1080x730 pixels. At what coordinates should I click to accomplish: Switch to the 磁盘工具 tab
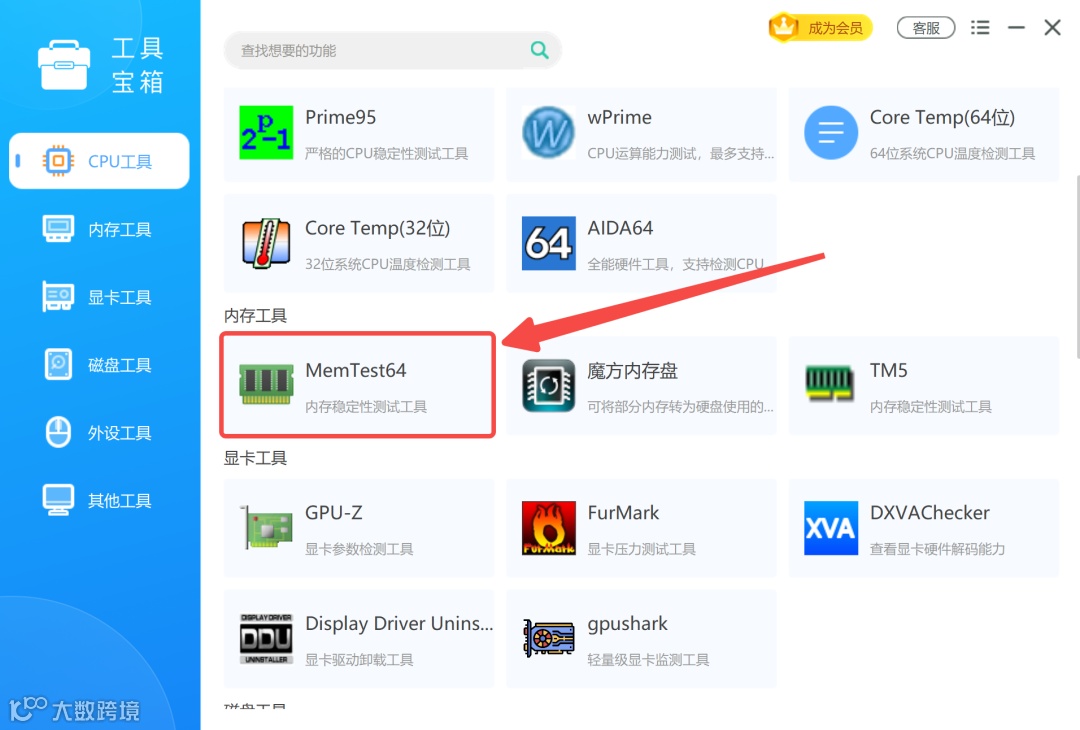coord(99,364)
